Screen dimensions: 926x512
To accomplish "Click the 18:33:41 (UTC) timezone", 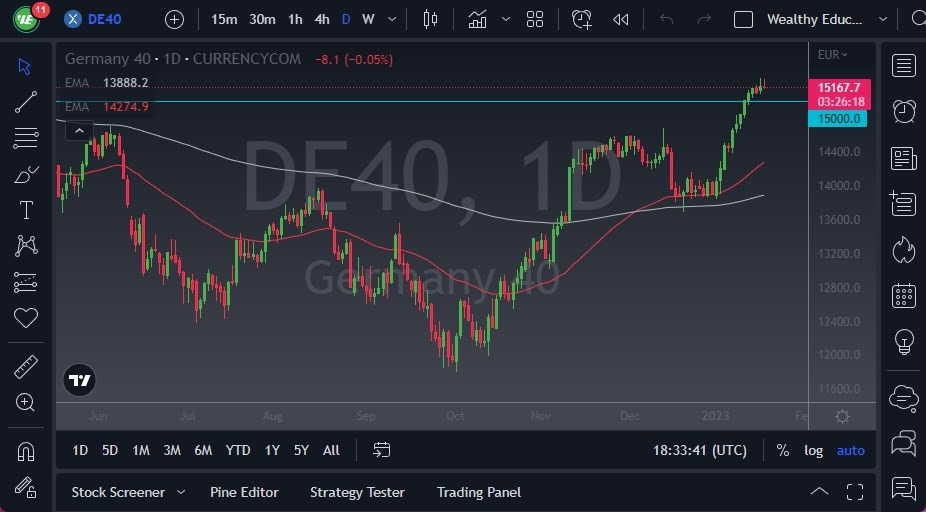I will click(x=700, y=451).
